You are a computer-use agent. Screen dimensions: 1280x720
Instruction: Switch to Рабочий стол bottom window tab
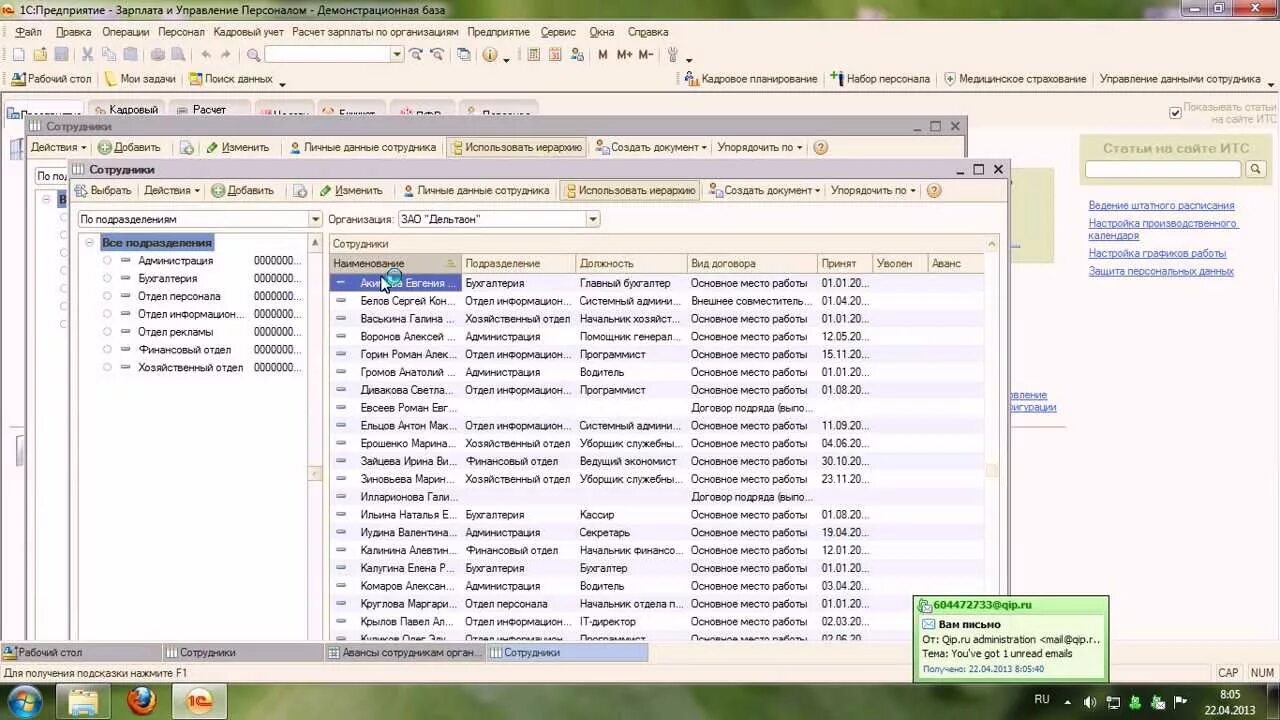80,653
